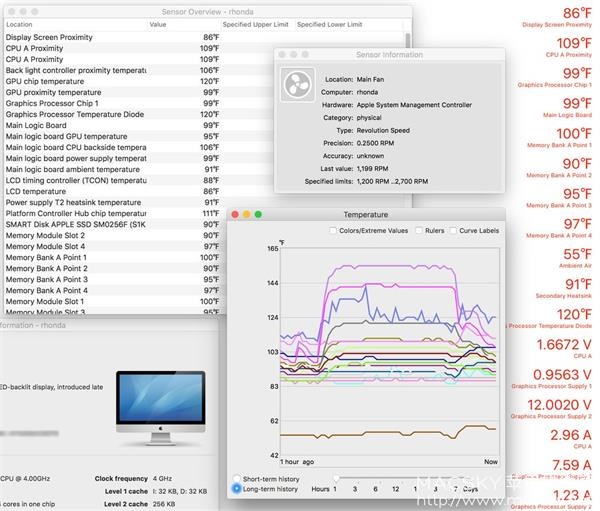Click the Level 2 cache 256 KB value
The width and height of the screenshot is (600, 511).
pos(164,504)
